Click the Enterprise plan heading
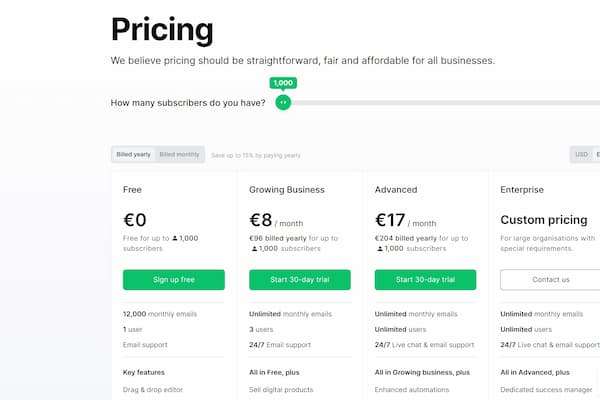The image size is (600, 400). tap(522, 189)
